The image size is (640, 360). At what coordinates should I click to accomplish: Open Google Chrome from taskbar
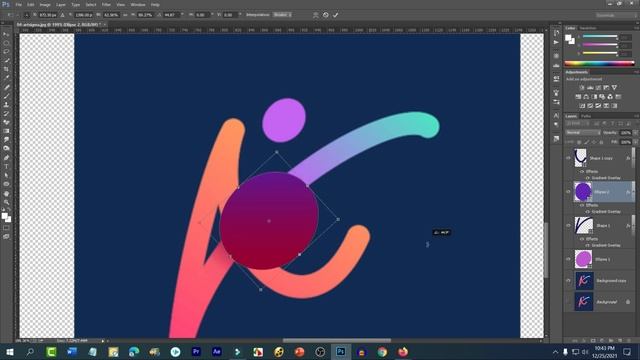pyautogui.click(x=382, y=351)
